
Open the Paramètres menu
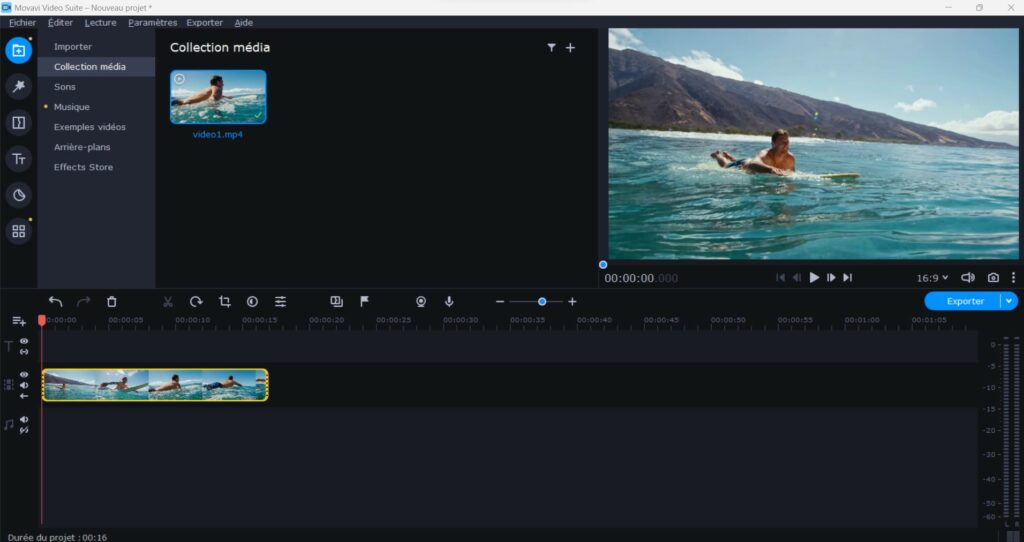click(152, 22)
